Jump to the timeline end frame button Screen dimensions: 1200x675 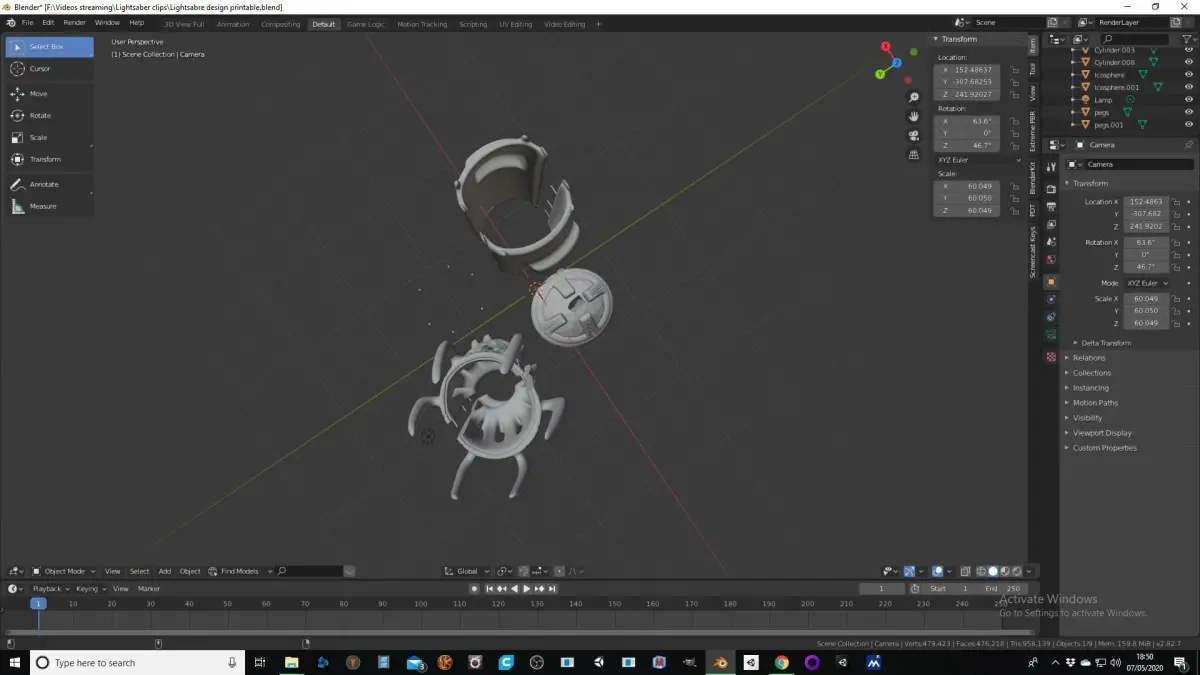[552, 589]
